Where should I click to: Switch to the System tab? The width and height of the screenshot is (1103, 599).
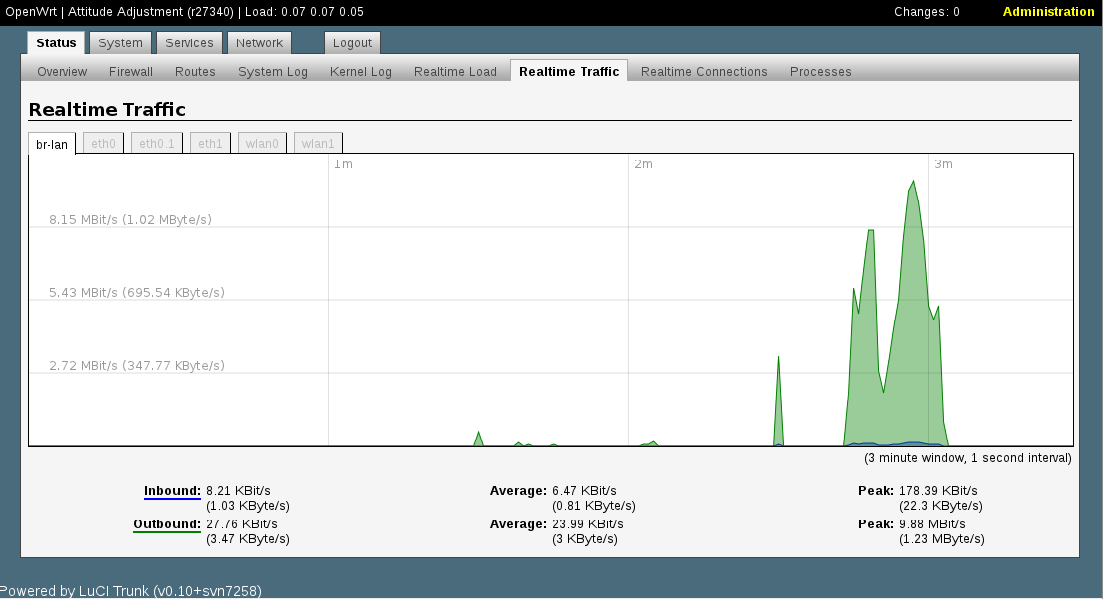(x=121, y=43)
